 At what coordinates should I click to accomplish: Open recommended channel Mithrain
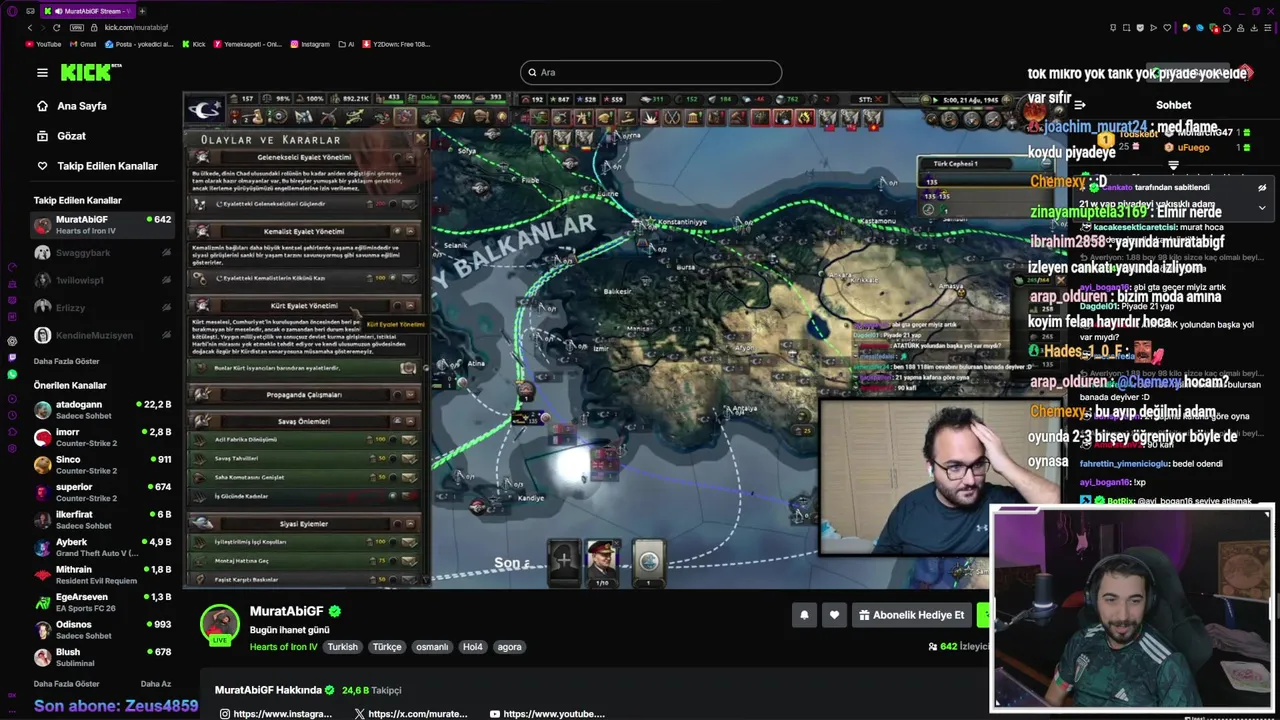pyautogui.click(x=102, y=575)
